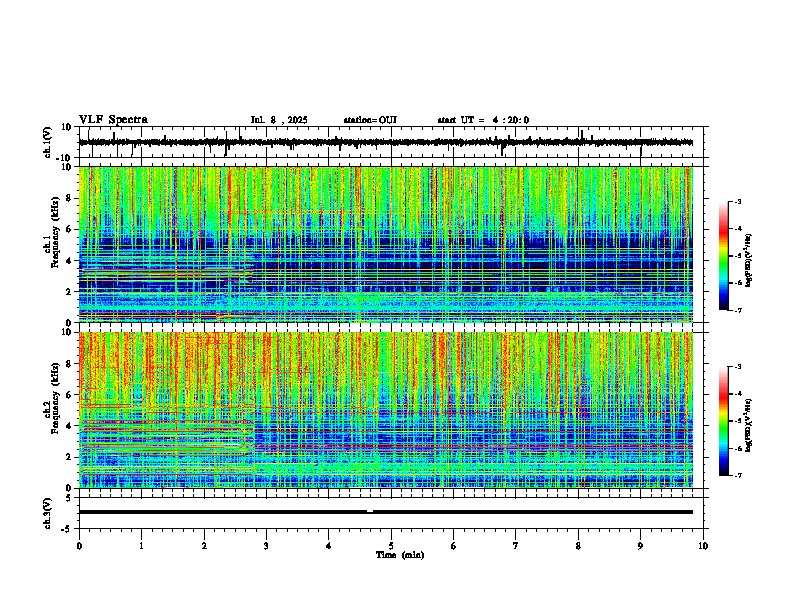Image resolution: width=792 pixels, height=612 pixels.
Task: Click time axis tick label "1"
Action: 141,546
